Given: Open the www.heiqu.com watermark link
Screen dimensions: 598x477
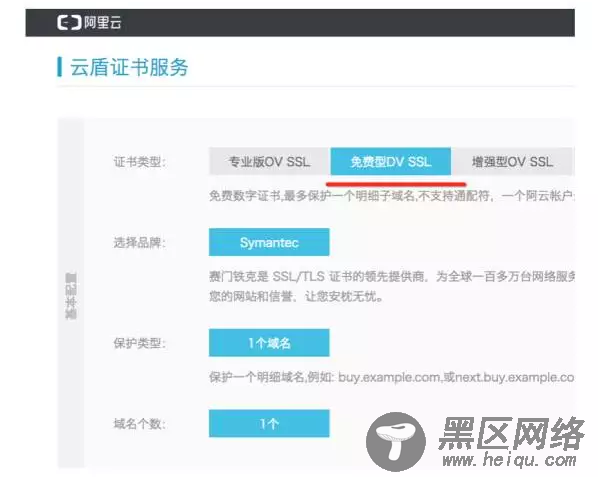Looking at the screenshot, I should pos(509,460).
